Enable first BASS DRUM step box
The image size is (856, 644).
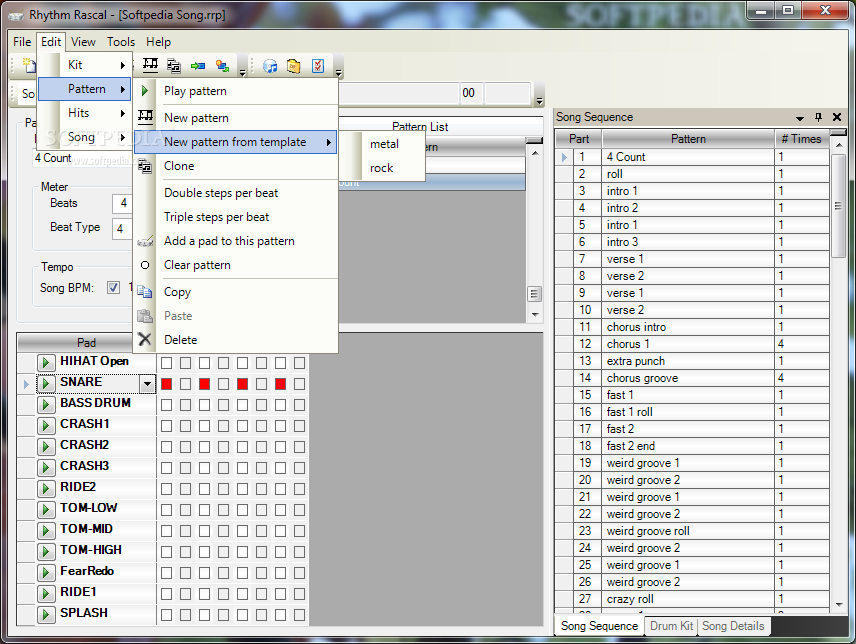[x=167, y=405]
